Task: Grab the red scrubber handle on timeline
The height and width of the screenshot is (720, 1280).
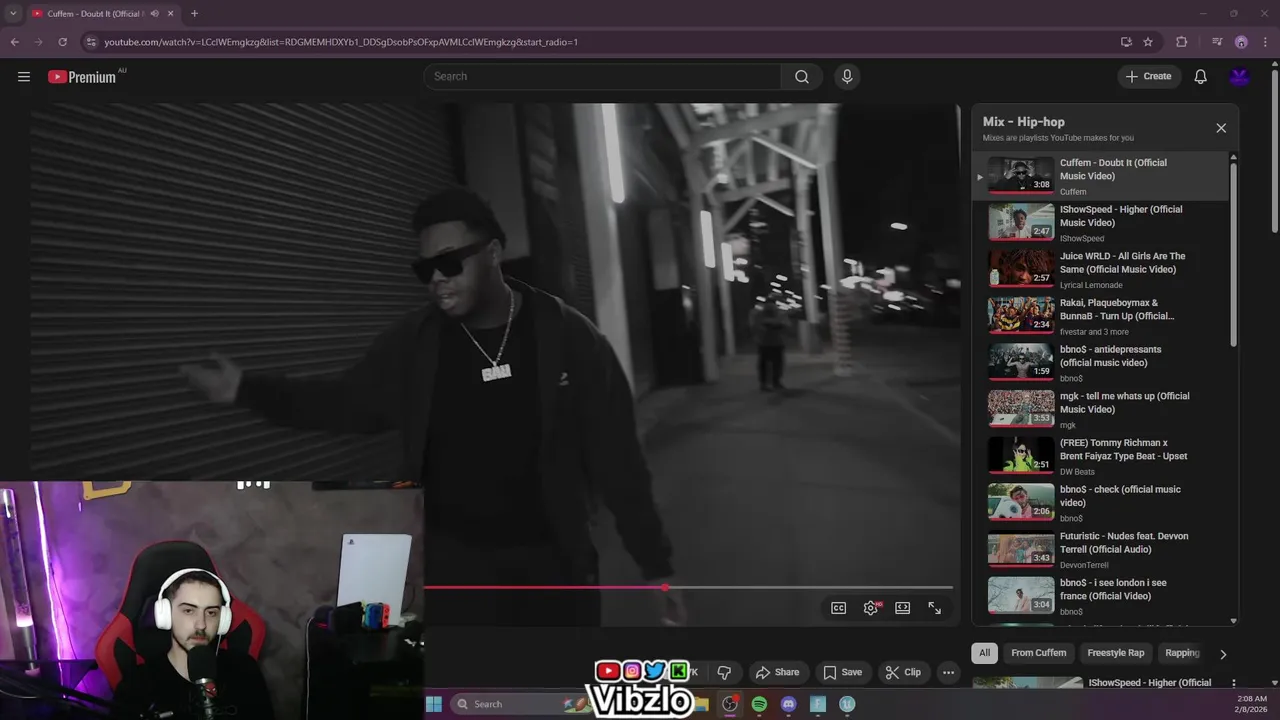Action: pos(666,587)
